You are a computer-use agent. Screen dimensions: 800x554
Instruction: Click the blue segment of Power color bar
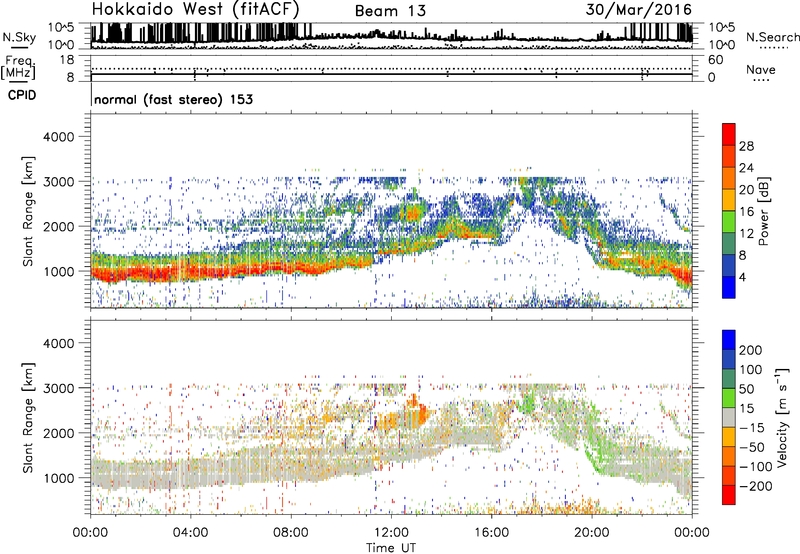tap(729, 287)
